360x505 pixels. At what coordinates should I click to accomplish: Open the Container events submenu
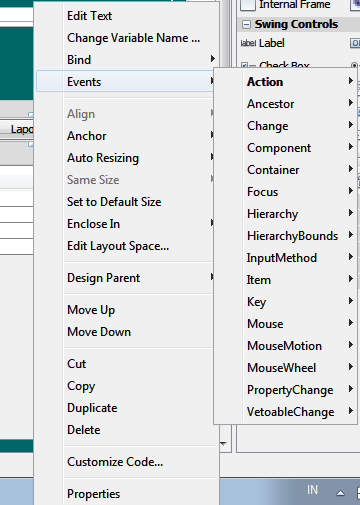285,170
